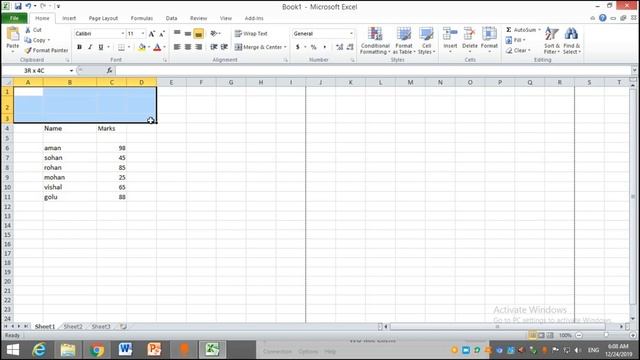Image resolution: width=640 pixels, height=360 pixels.
Task: Click the Decrease Font Size icon
Action: pyautogui.click(x=162, y=34)
